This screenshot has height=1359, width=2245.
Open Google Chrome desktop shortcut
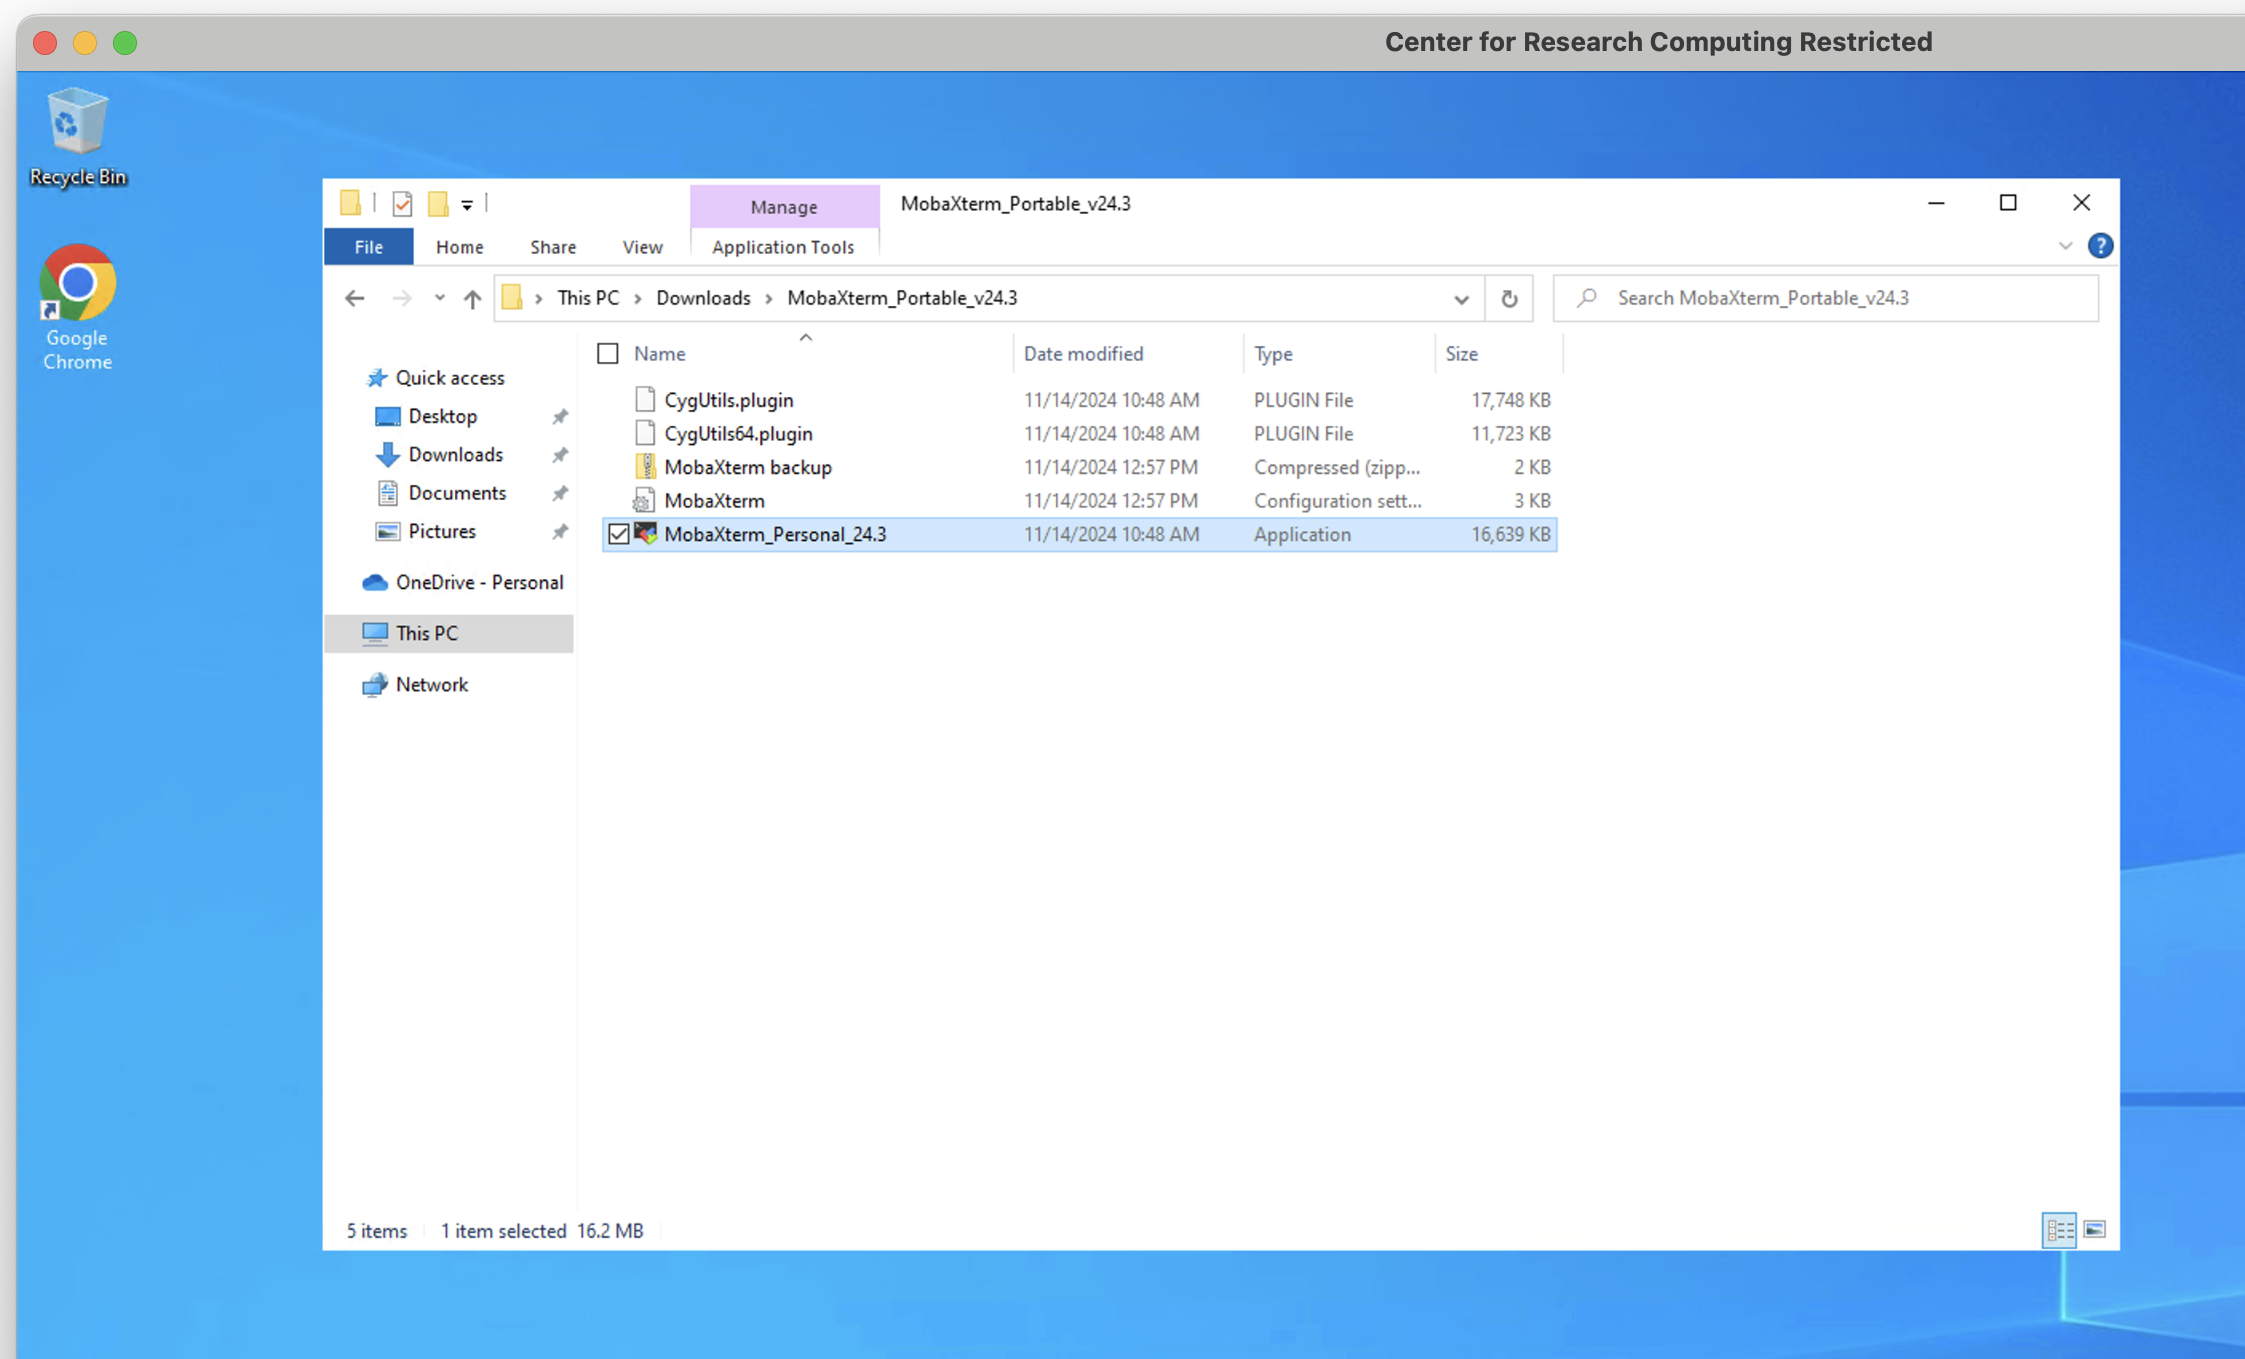click(x=77, y=307)
